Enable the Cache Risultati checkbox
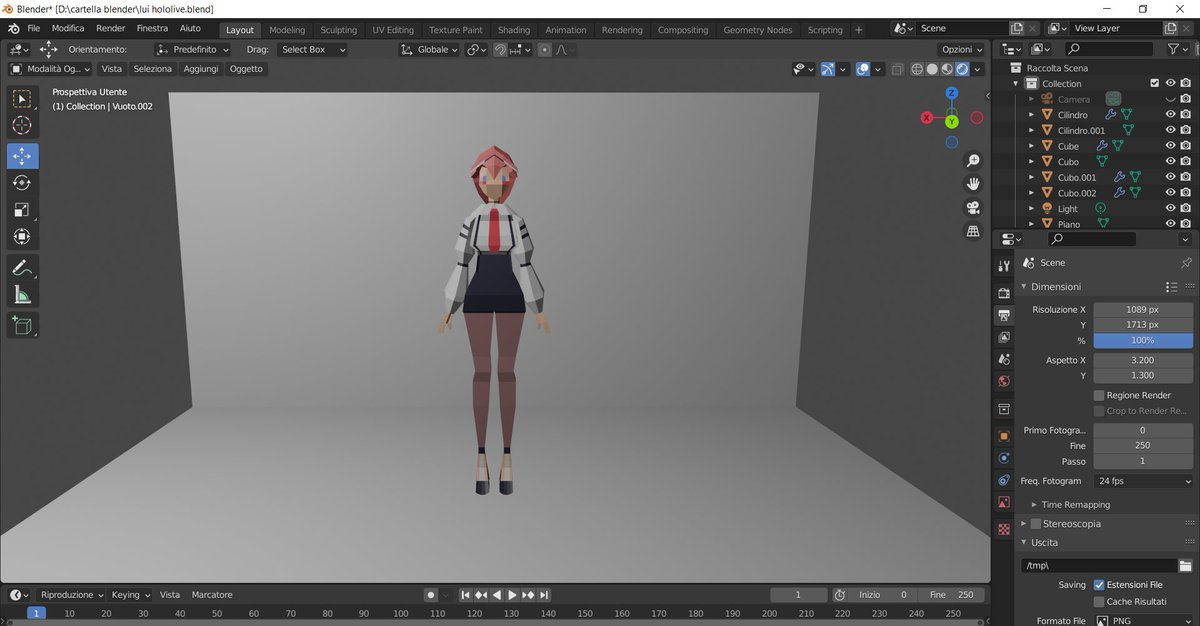Screen dimensions: 1200x626 click(1099, 601)
